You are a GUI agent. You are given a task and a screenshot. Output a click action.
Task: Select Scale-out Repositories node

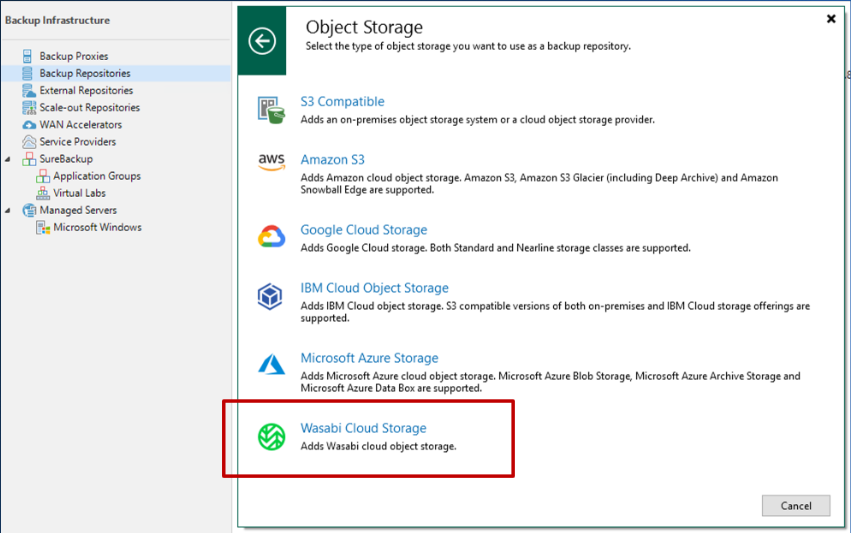[x=89, y=108]
